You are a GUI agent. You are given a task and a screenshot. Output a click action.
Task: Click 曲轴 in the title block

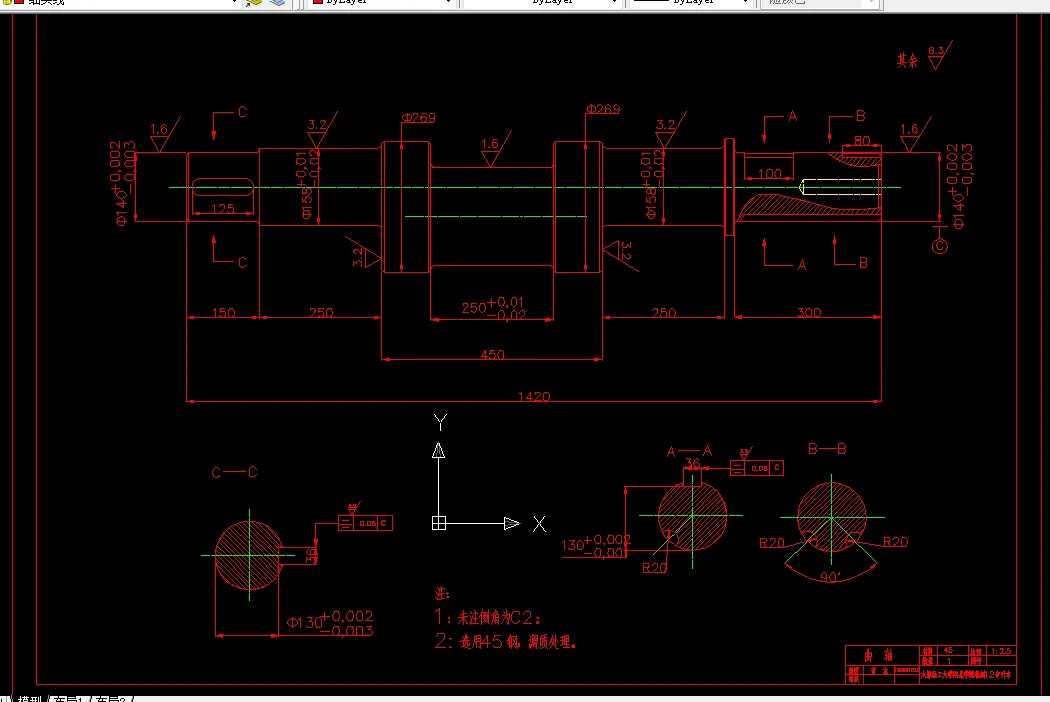[878, 655]
